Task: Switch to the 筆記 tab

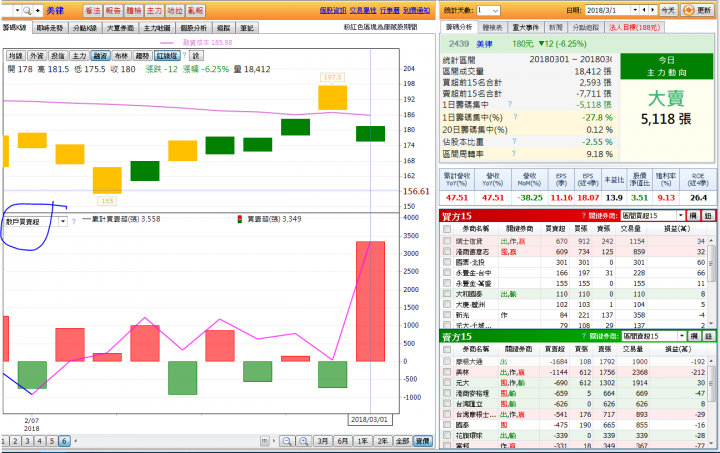Action: pyautogui.click(x=247, y=28)
